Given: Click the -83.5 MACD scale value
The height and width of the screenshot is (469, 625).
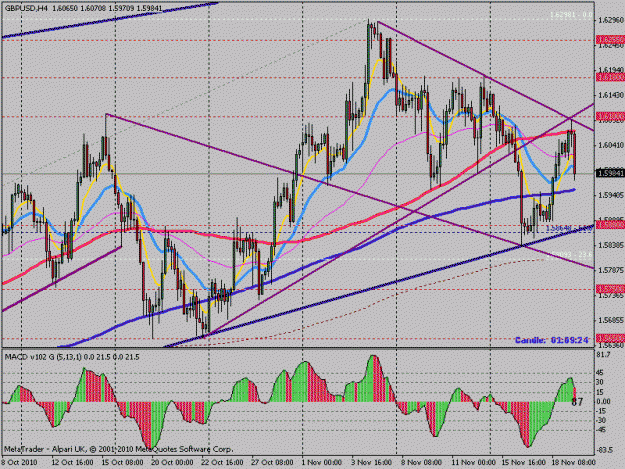Looking at the screenshot, I should [605, 450].
